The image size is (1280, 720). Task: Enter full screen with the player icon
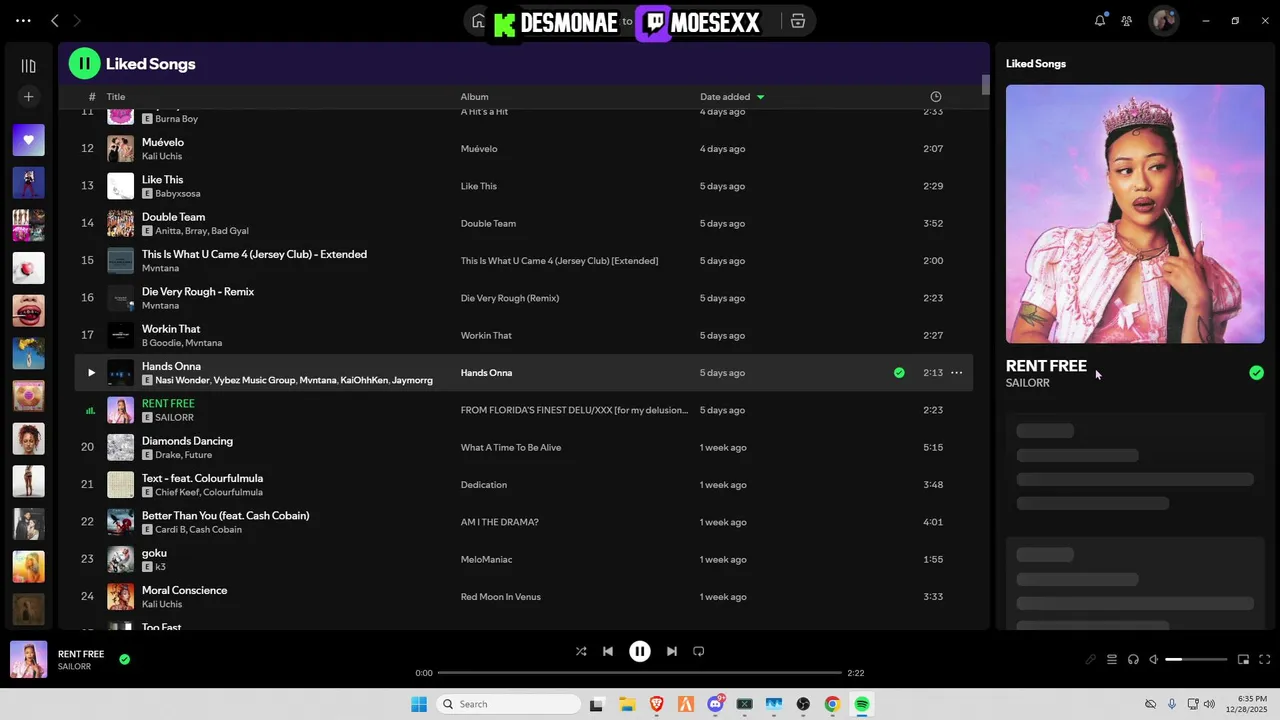1264,659
